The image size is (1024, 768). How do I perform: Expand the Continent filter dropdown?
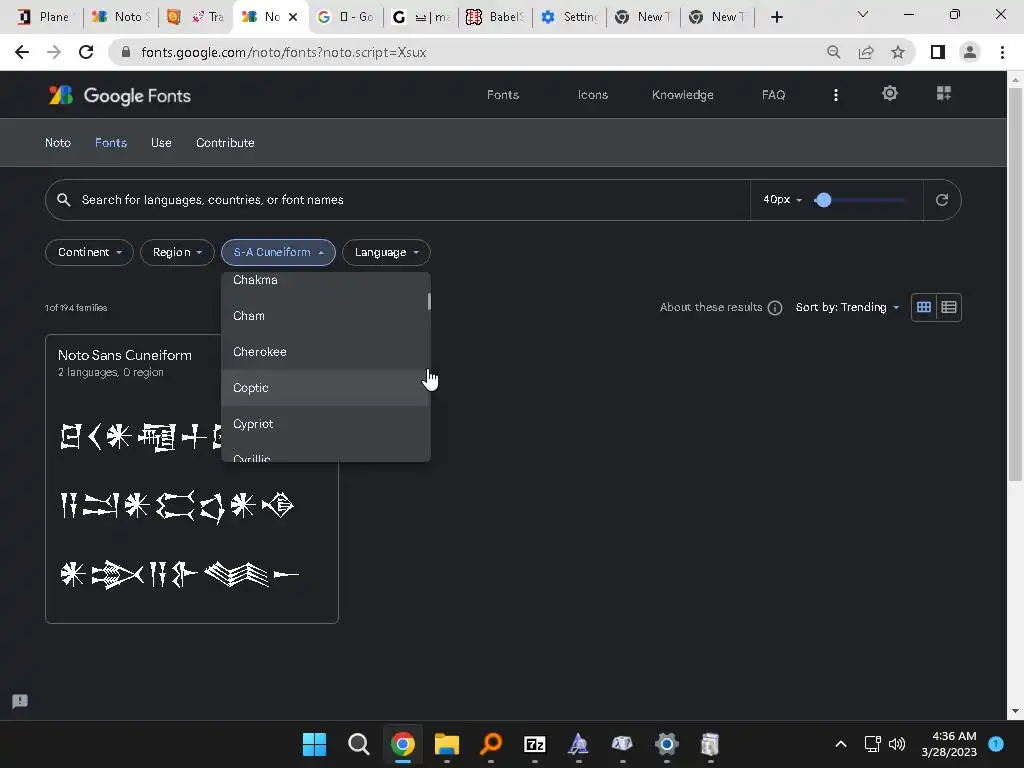[x=89, y=253]
